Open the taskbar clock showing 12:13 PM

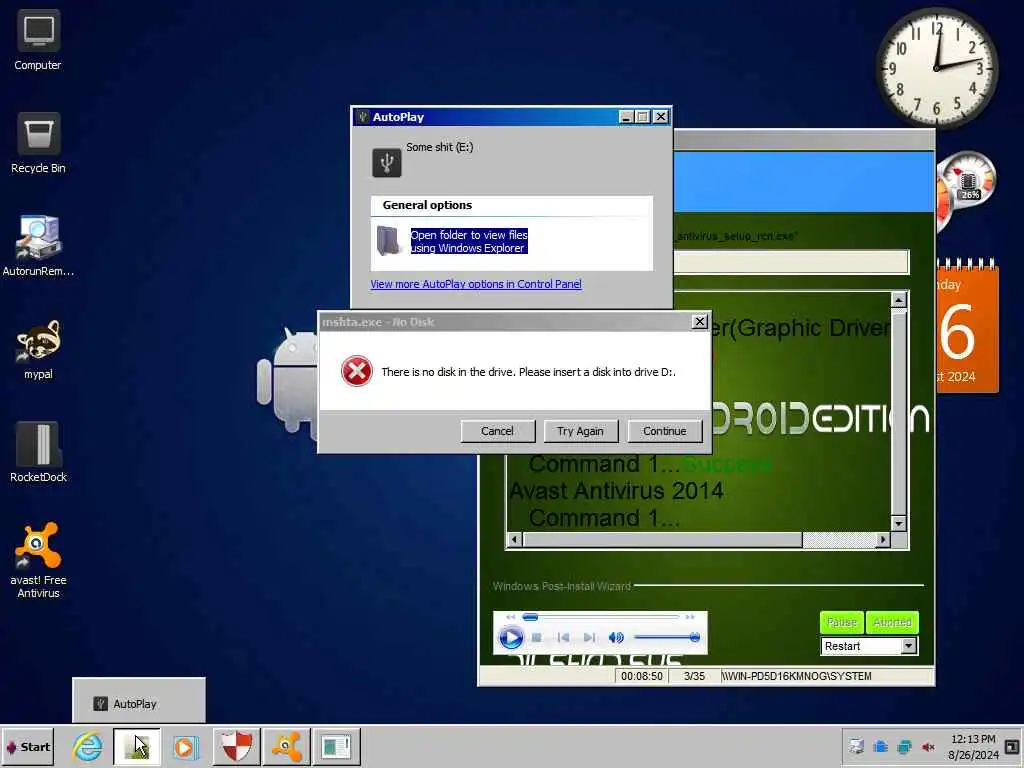(x=973, y=746)
